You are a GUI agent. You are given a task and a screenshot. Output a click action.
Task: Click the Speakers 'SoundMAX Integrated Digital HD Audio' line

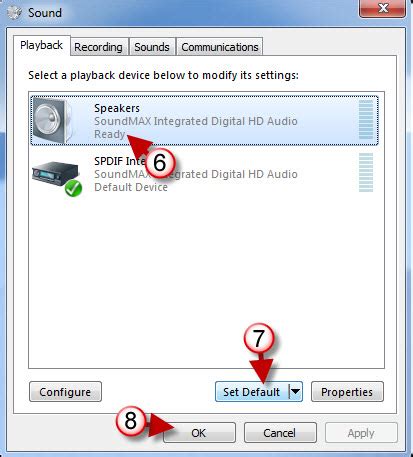[x=196, y=121]
